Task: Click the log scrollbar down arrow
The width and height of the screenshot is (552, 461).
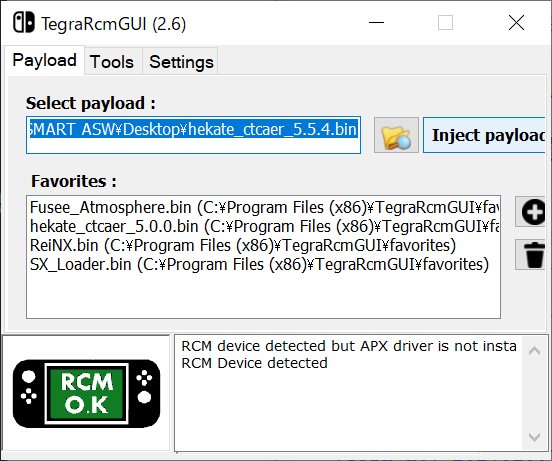Action: pyautogui.click(x=534, y=437)
